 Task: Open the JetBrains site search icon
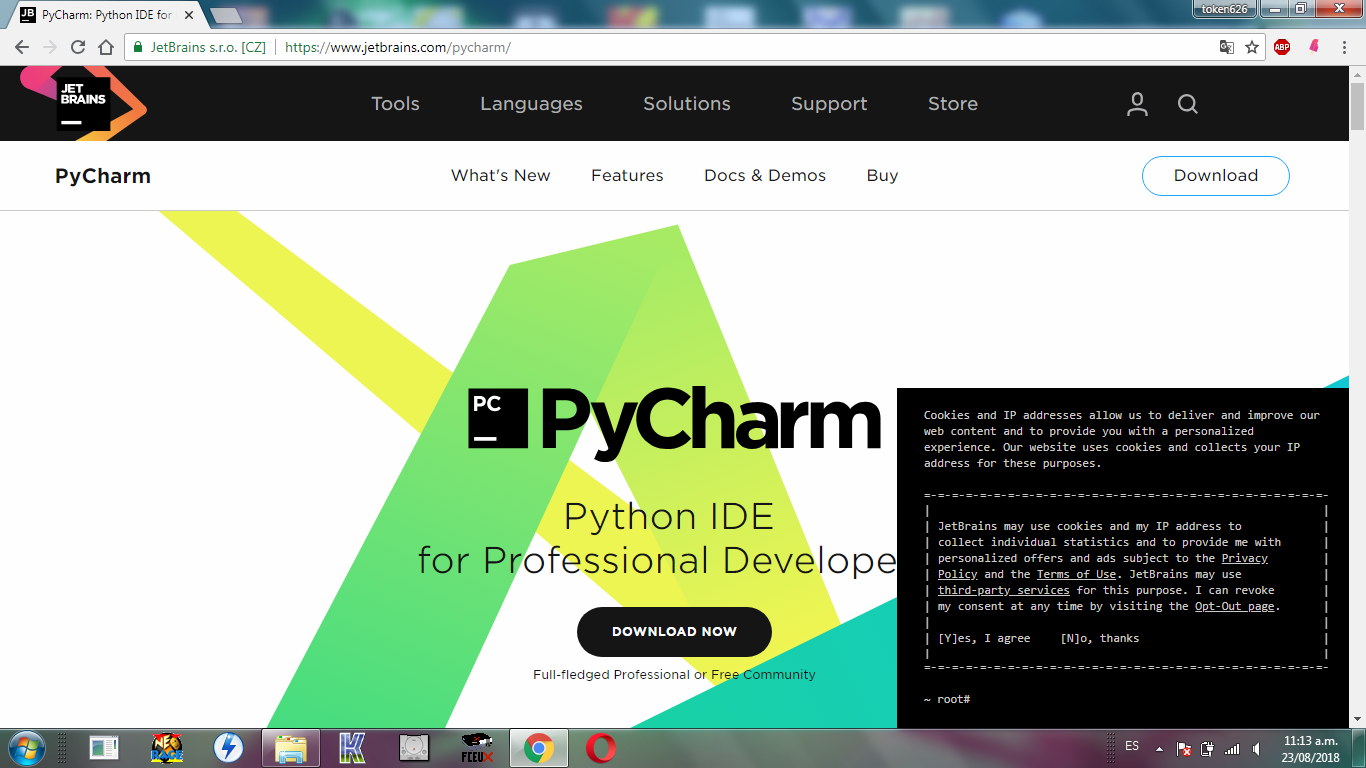1187,103
